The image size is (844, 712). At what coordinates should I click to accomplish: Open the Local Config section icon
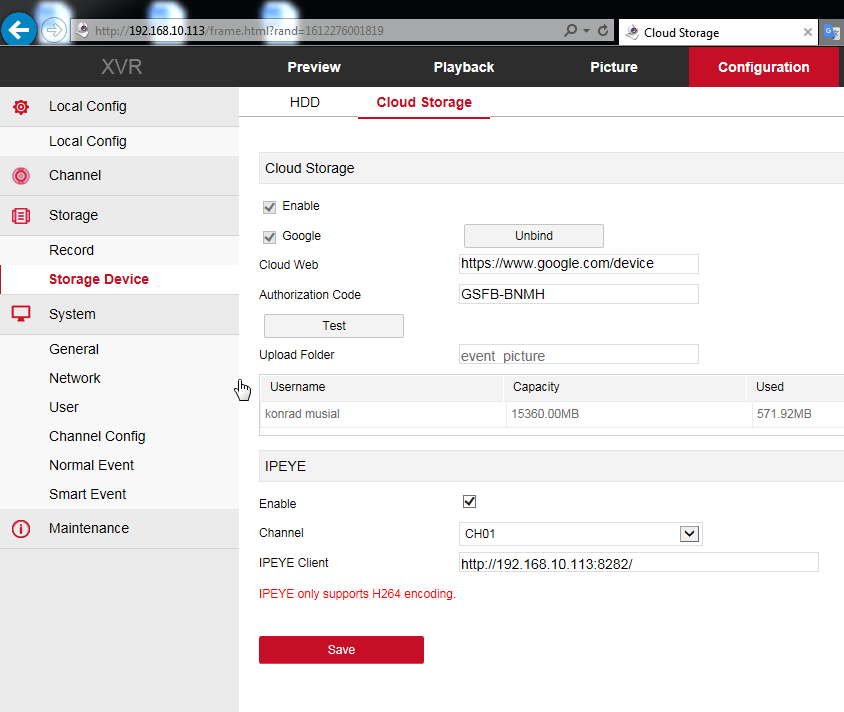[20, 106]
